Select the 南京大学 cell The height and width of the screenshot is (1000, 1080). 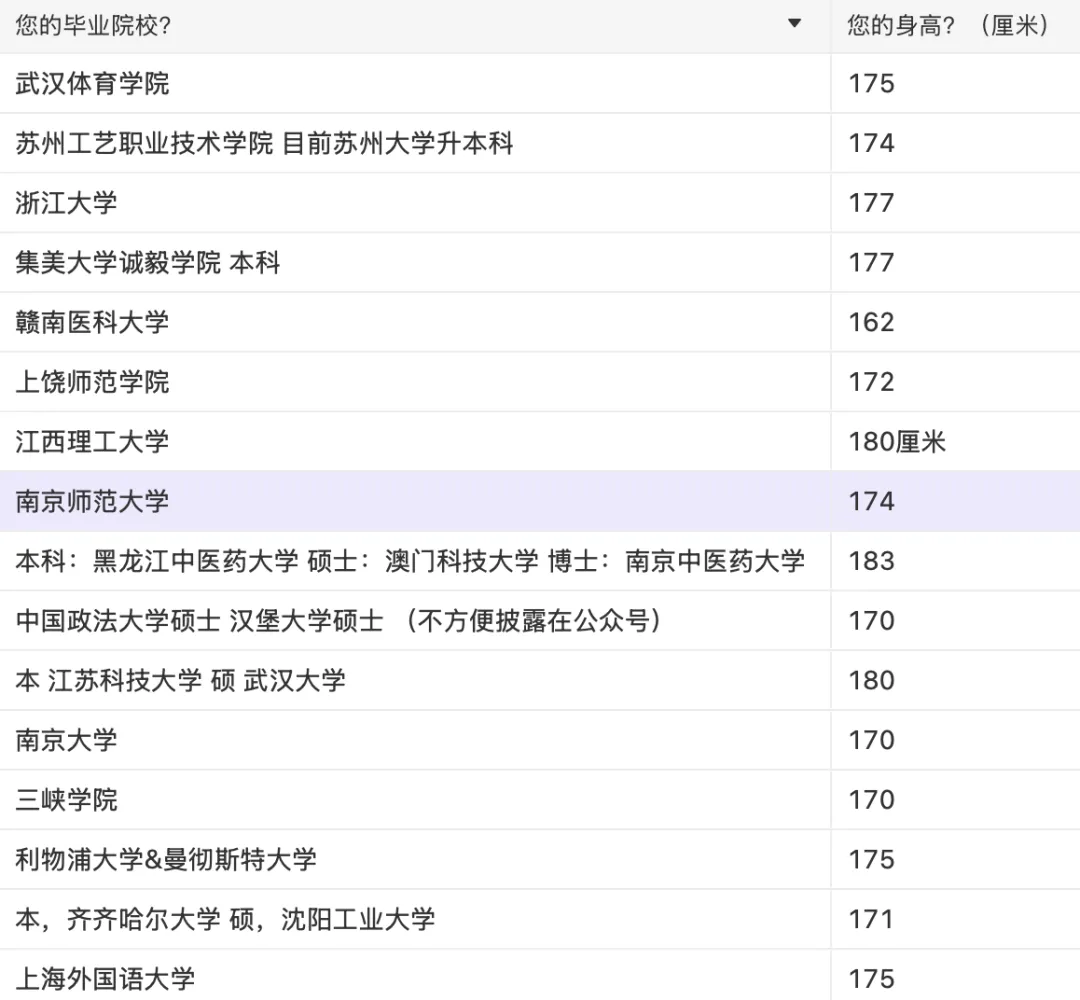pos(415,740)
